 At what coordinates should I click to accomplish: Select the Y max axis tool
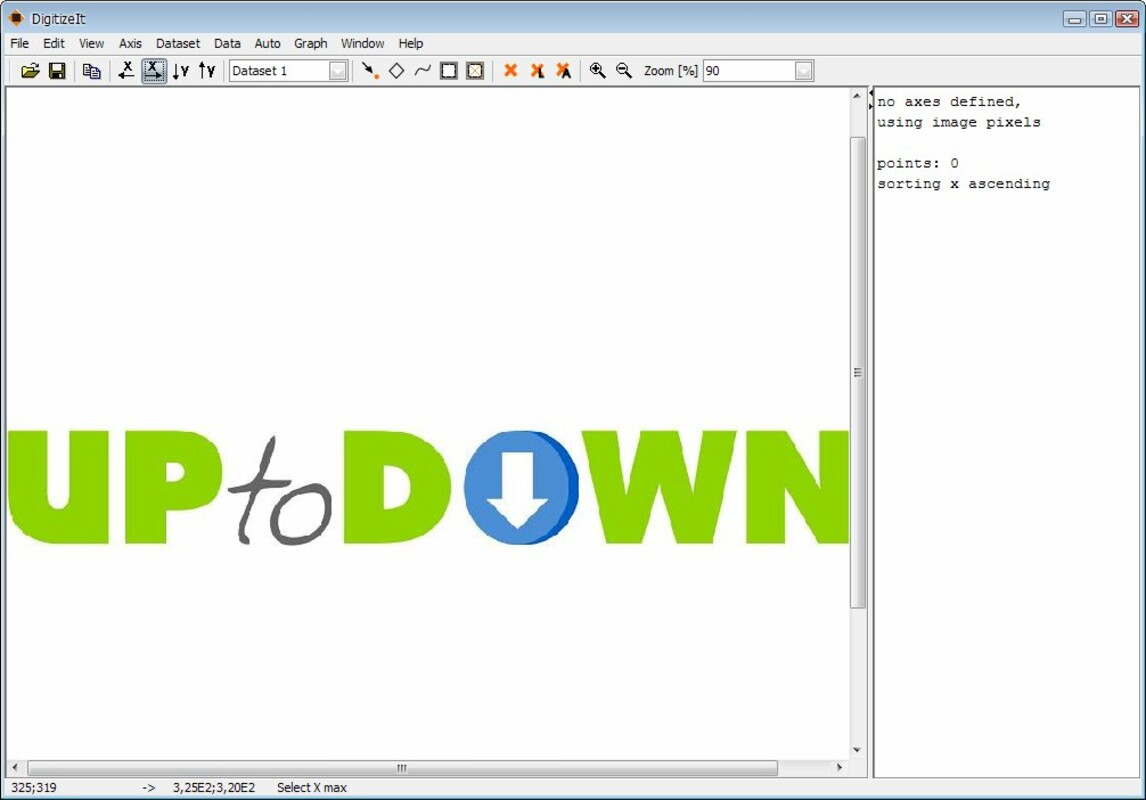pos(206,71)
